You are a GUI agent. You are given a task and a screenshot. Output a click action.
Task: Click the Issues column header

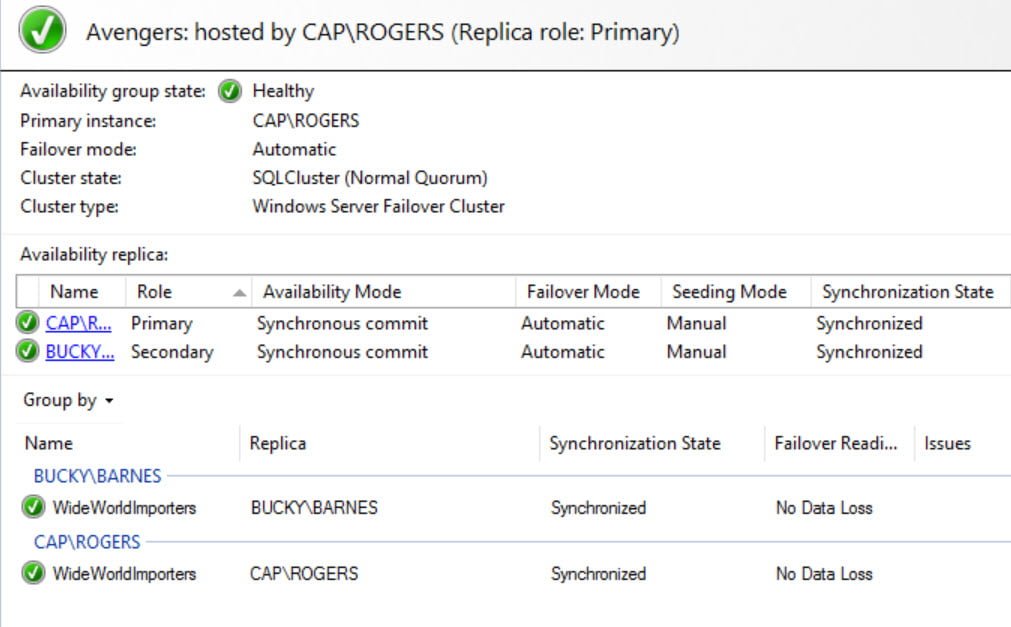click(x=947, y=443)
